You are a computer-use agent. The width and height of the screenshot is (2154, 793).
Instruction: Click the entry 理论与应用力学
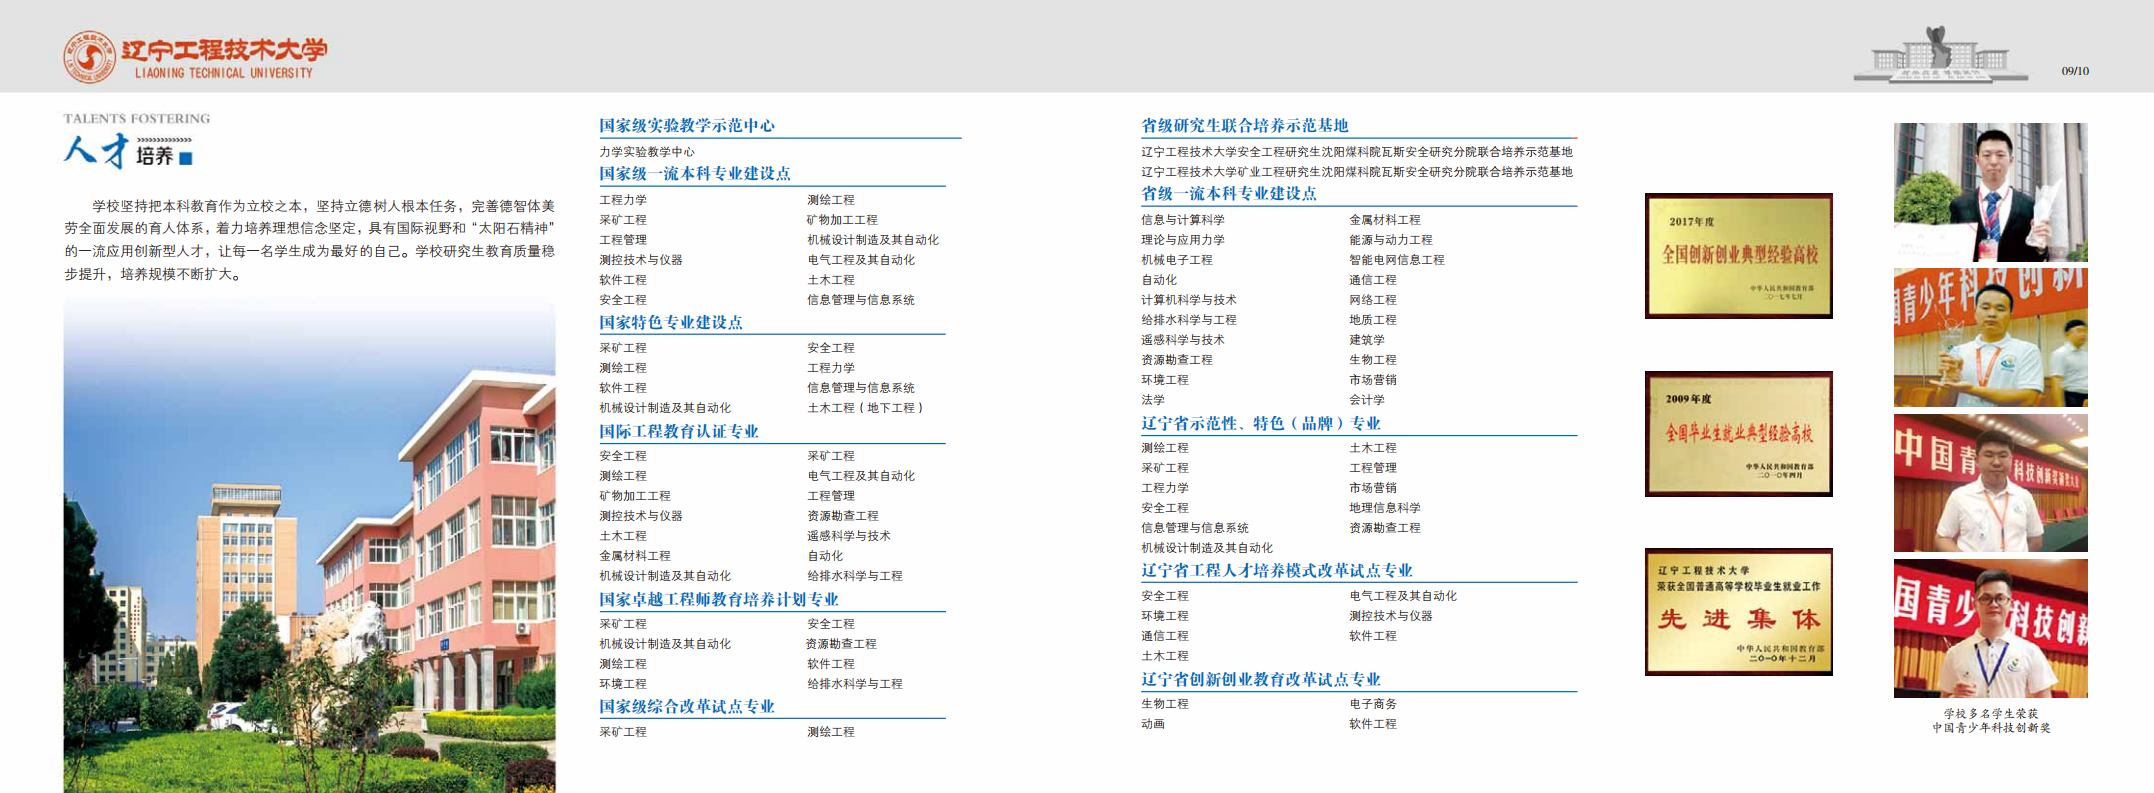pyautogui.click(x=1183, y=240)
